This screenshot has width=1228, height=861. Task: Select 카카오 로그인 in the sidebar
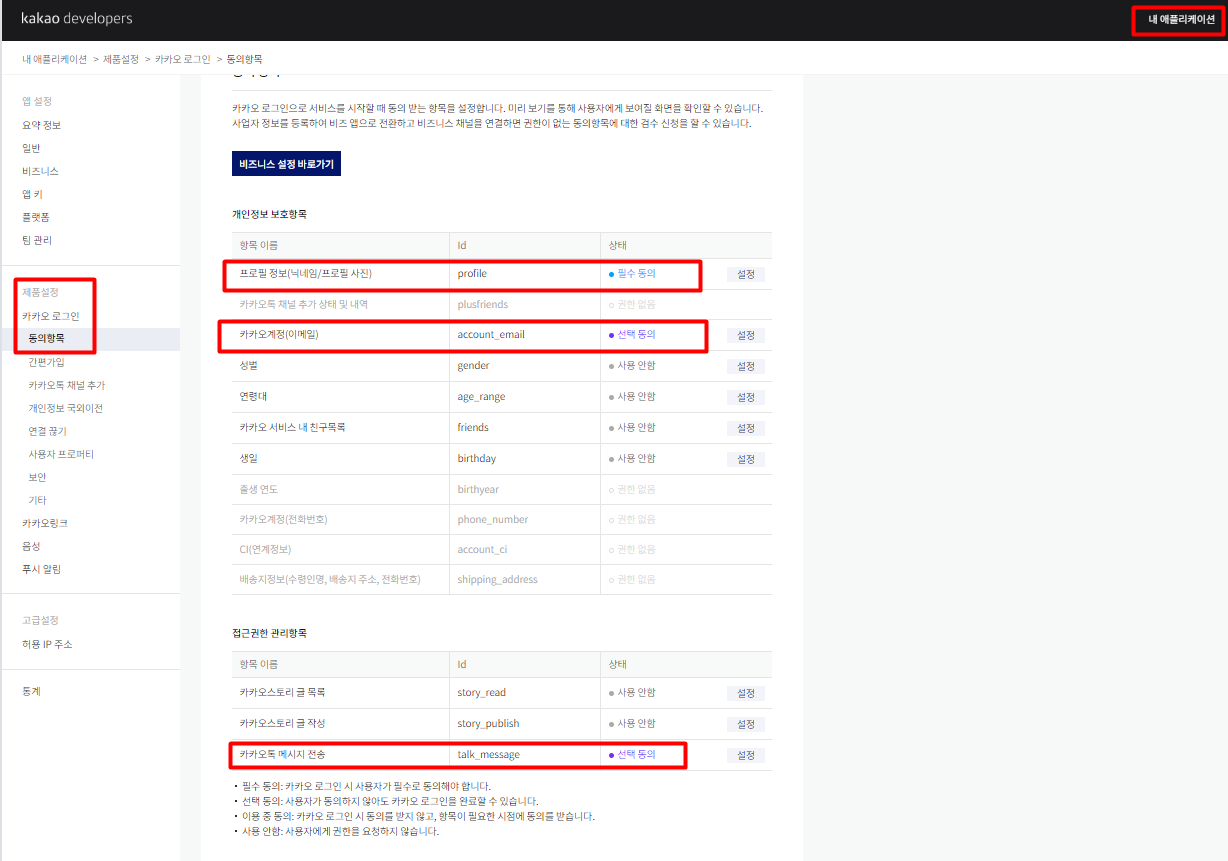click(x=51, y=316)
